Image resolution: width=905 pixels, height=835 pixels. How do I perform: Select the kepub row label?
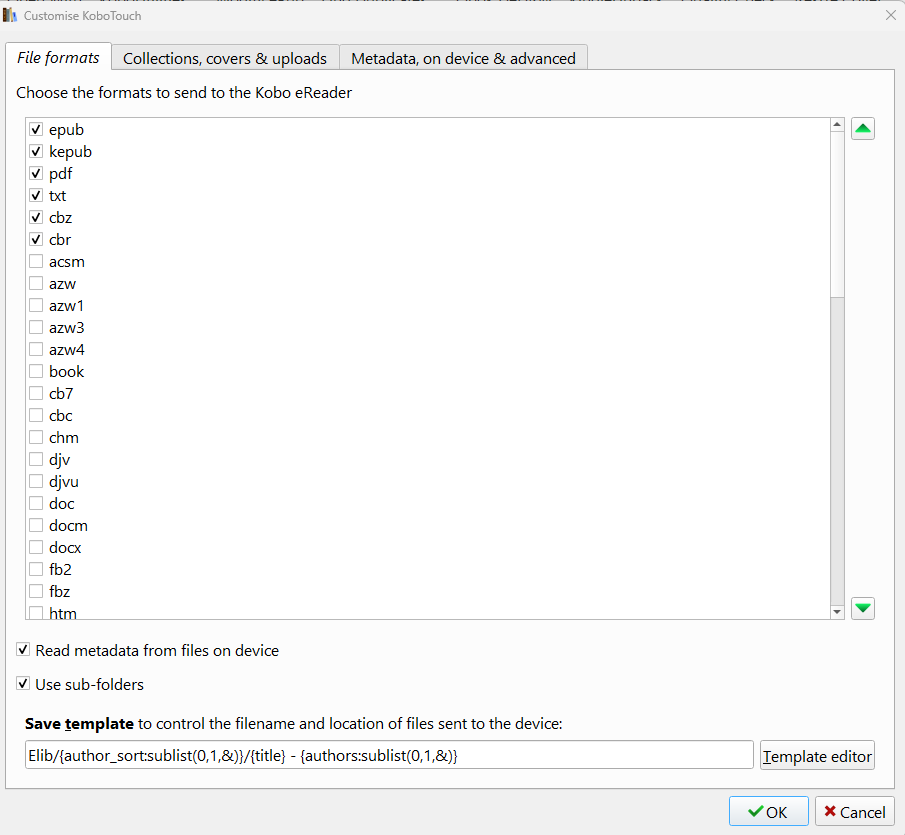coord(70,152)
